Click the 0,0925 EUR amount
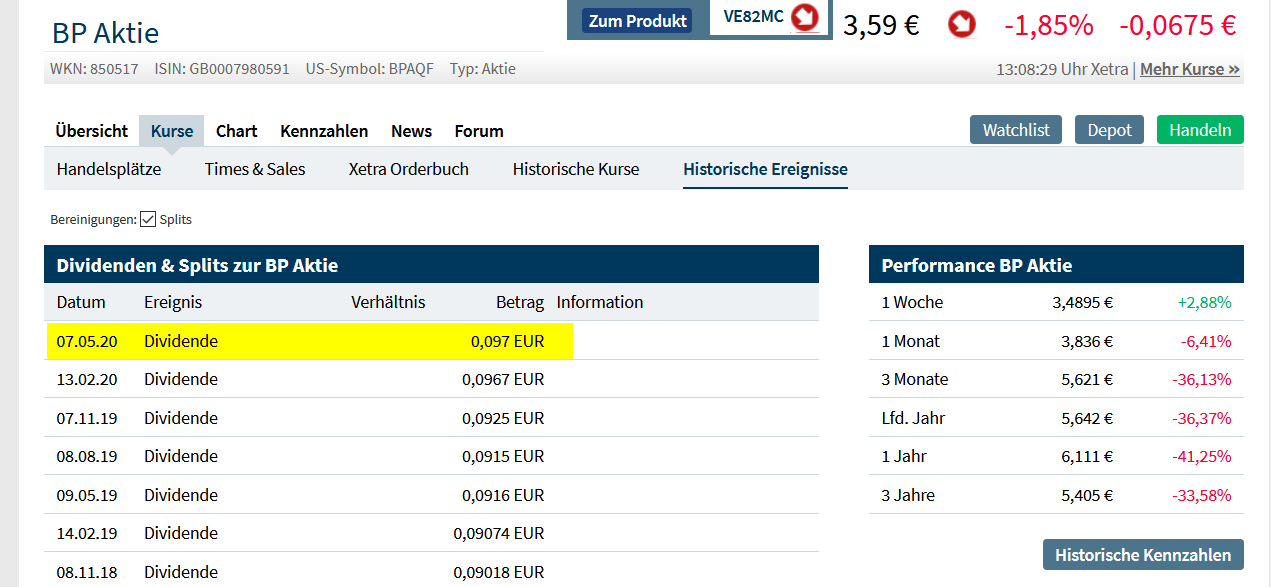 click(503, 418)
